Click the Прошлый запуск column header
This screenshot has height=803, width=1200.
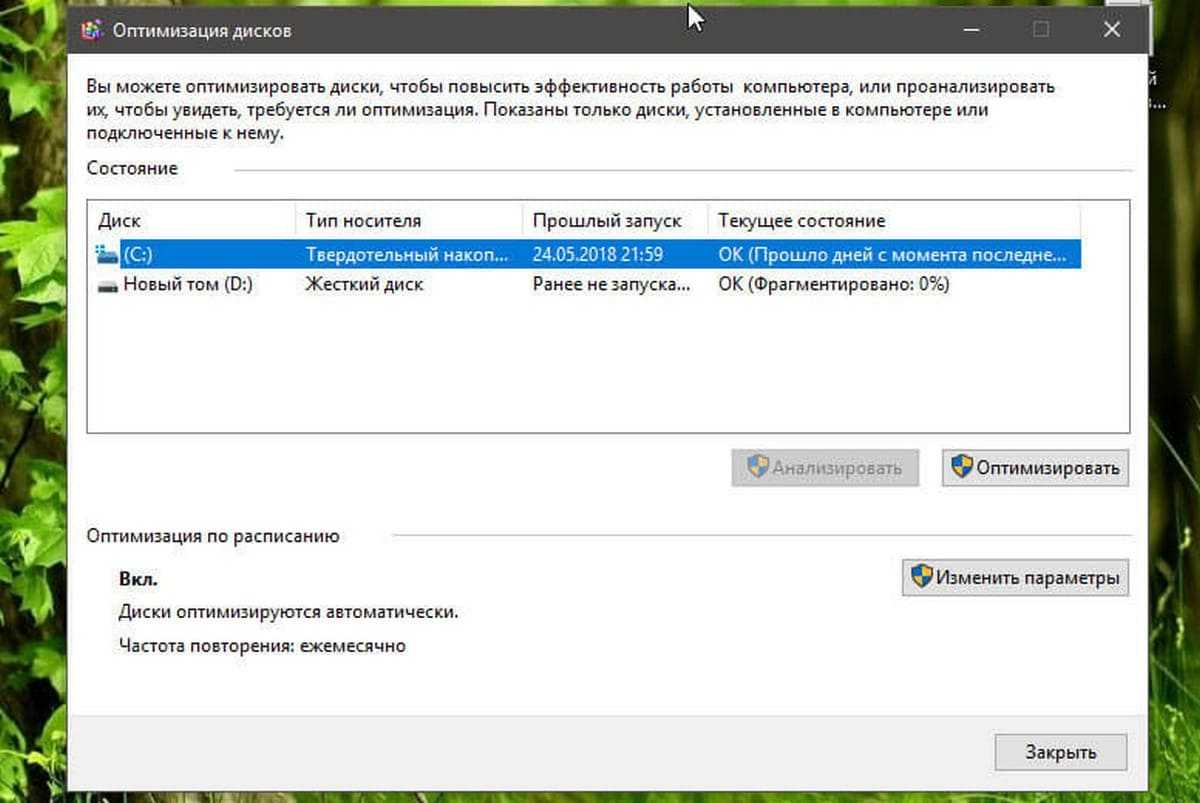point(614,220)
